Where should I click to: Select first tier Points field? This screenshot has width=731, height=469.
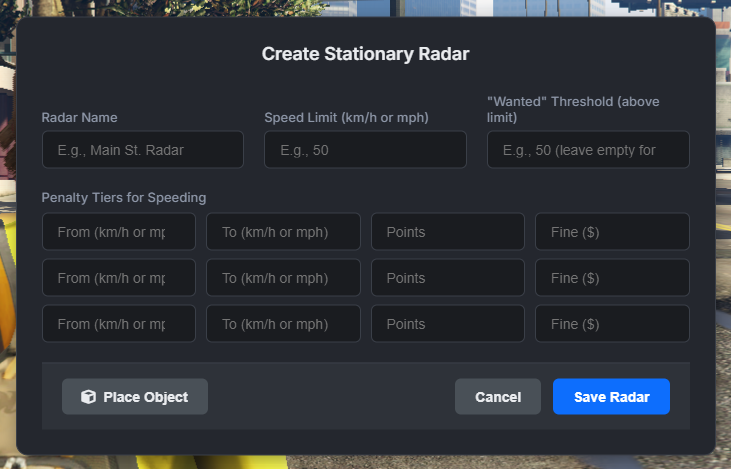(448, 232)
